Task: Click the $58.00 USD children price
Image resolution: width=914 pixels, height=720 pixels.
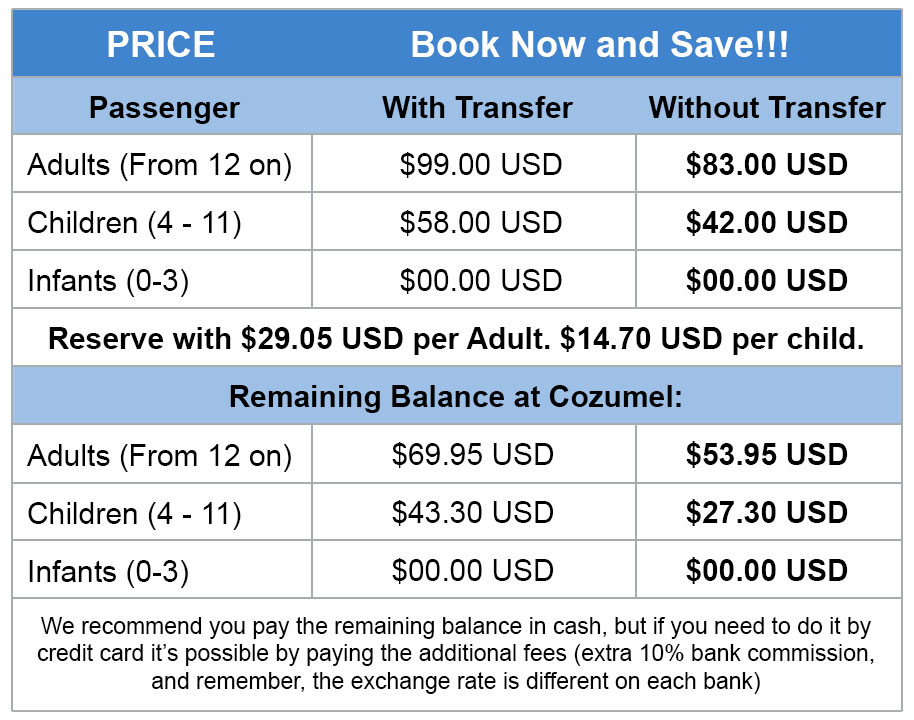Action: (x=481, y=222)
